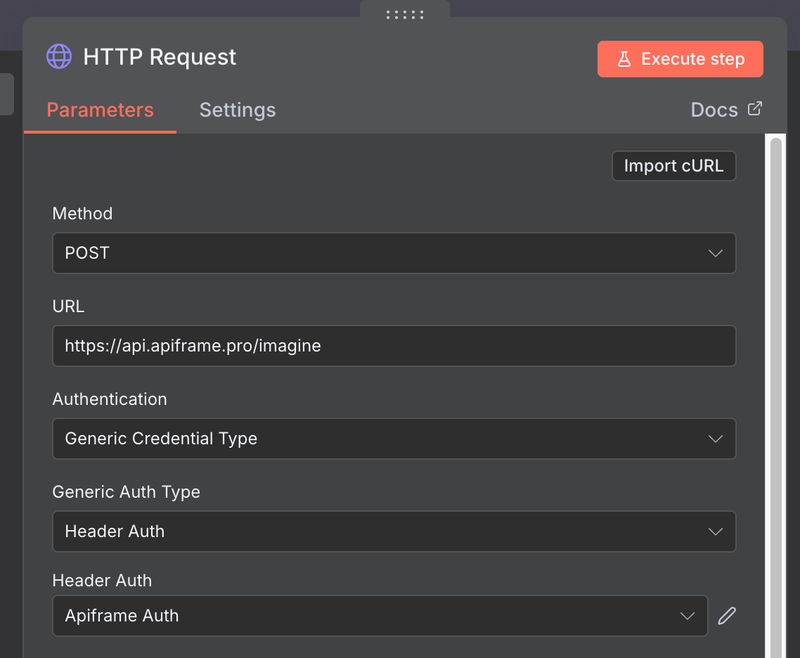The height and width of the screenshot is (658, 800).
Task: Open the Authentication dropdown
Action: point(394,438)
